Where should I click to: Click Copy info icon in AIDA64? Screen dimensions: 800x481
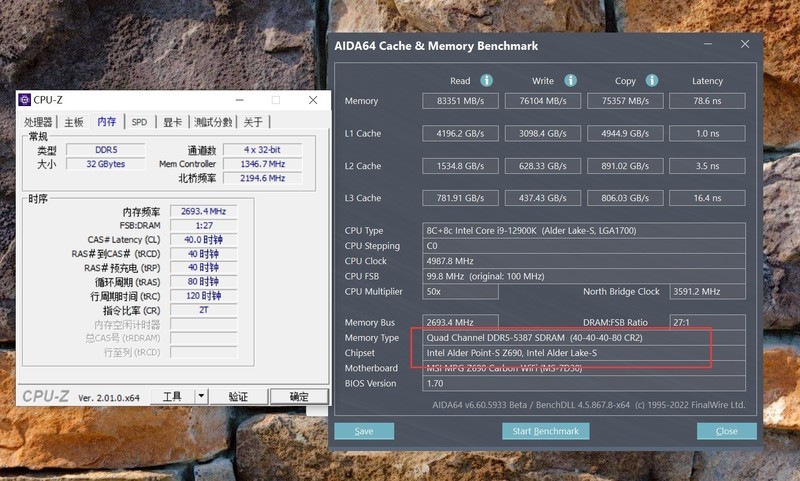652,81
